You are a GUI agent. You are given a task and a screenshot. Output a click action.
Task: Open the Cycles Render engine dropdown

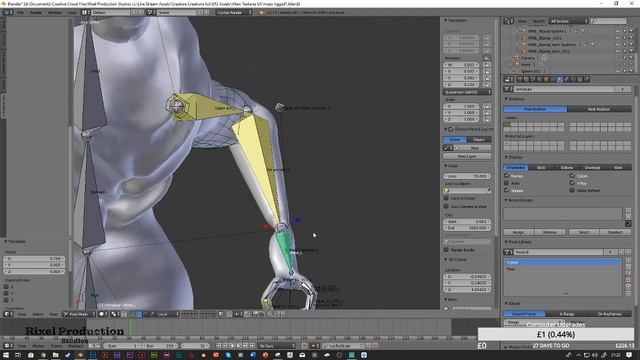point(234,13)
